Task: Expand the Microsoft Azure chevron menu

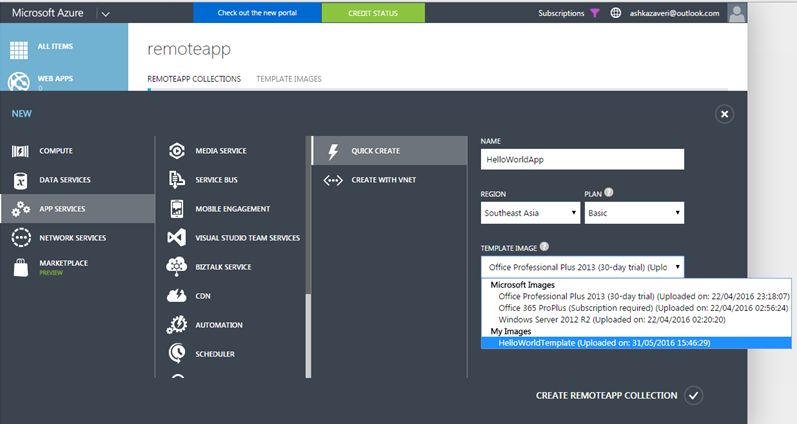Action: tap(106, 14)
